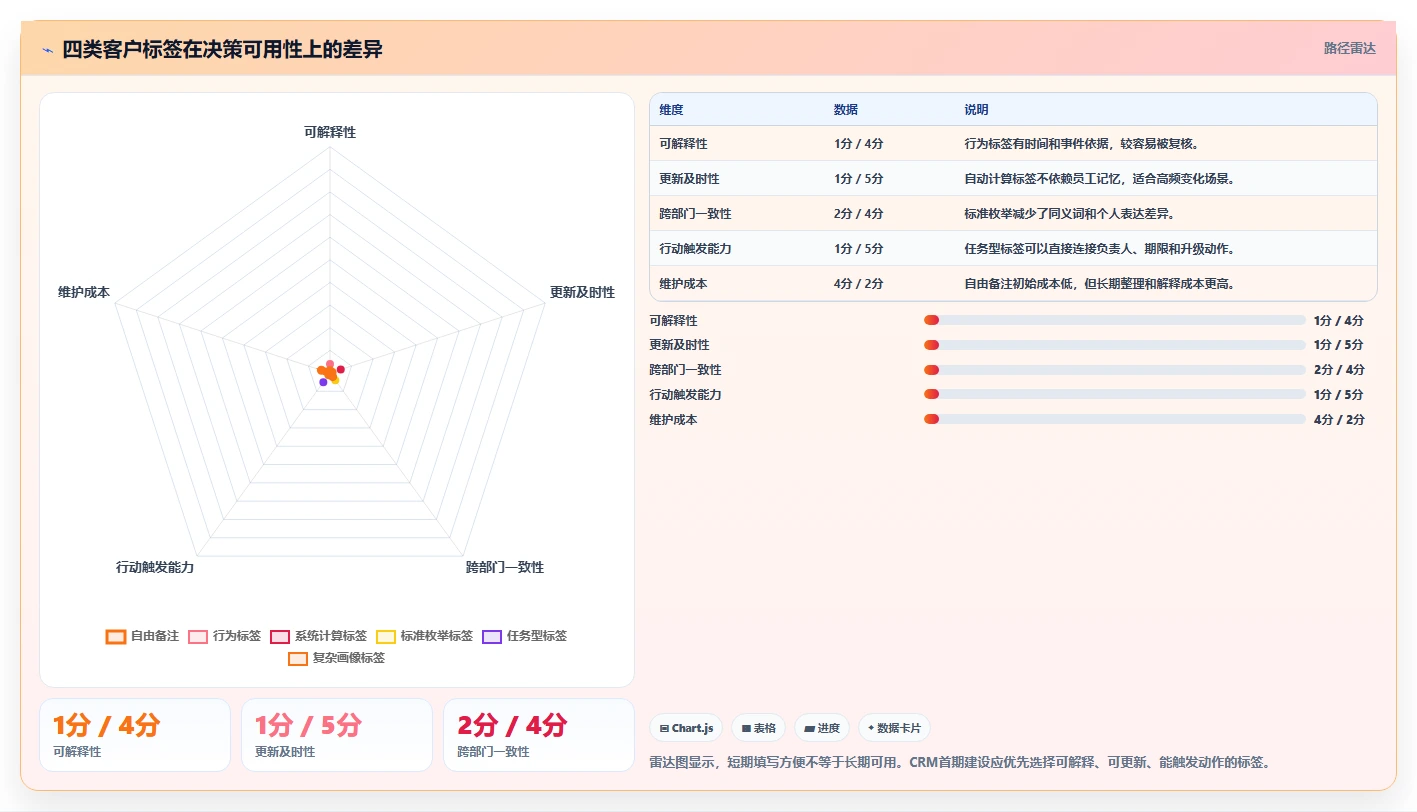
Task: Toggle the 行为标签 legend series
Action: [x=225, y=636]
